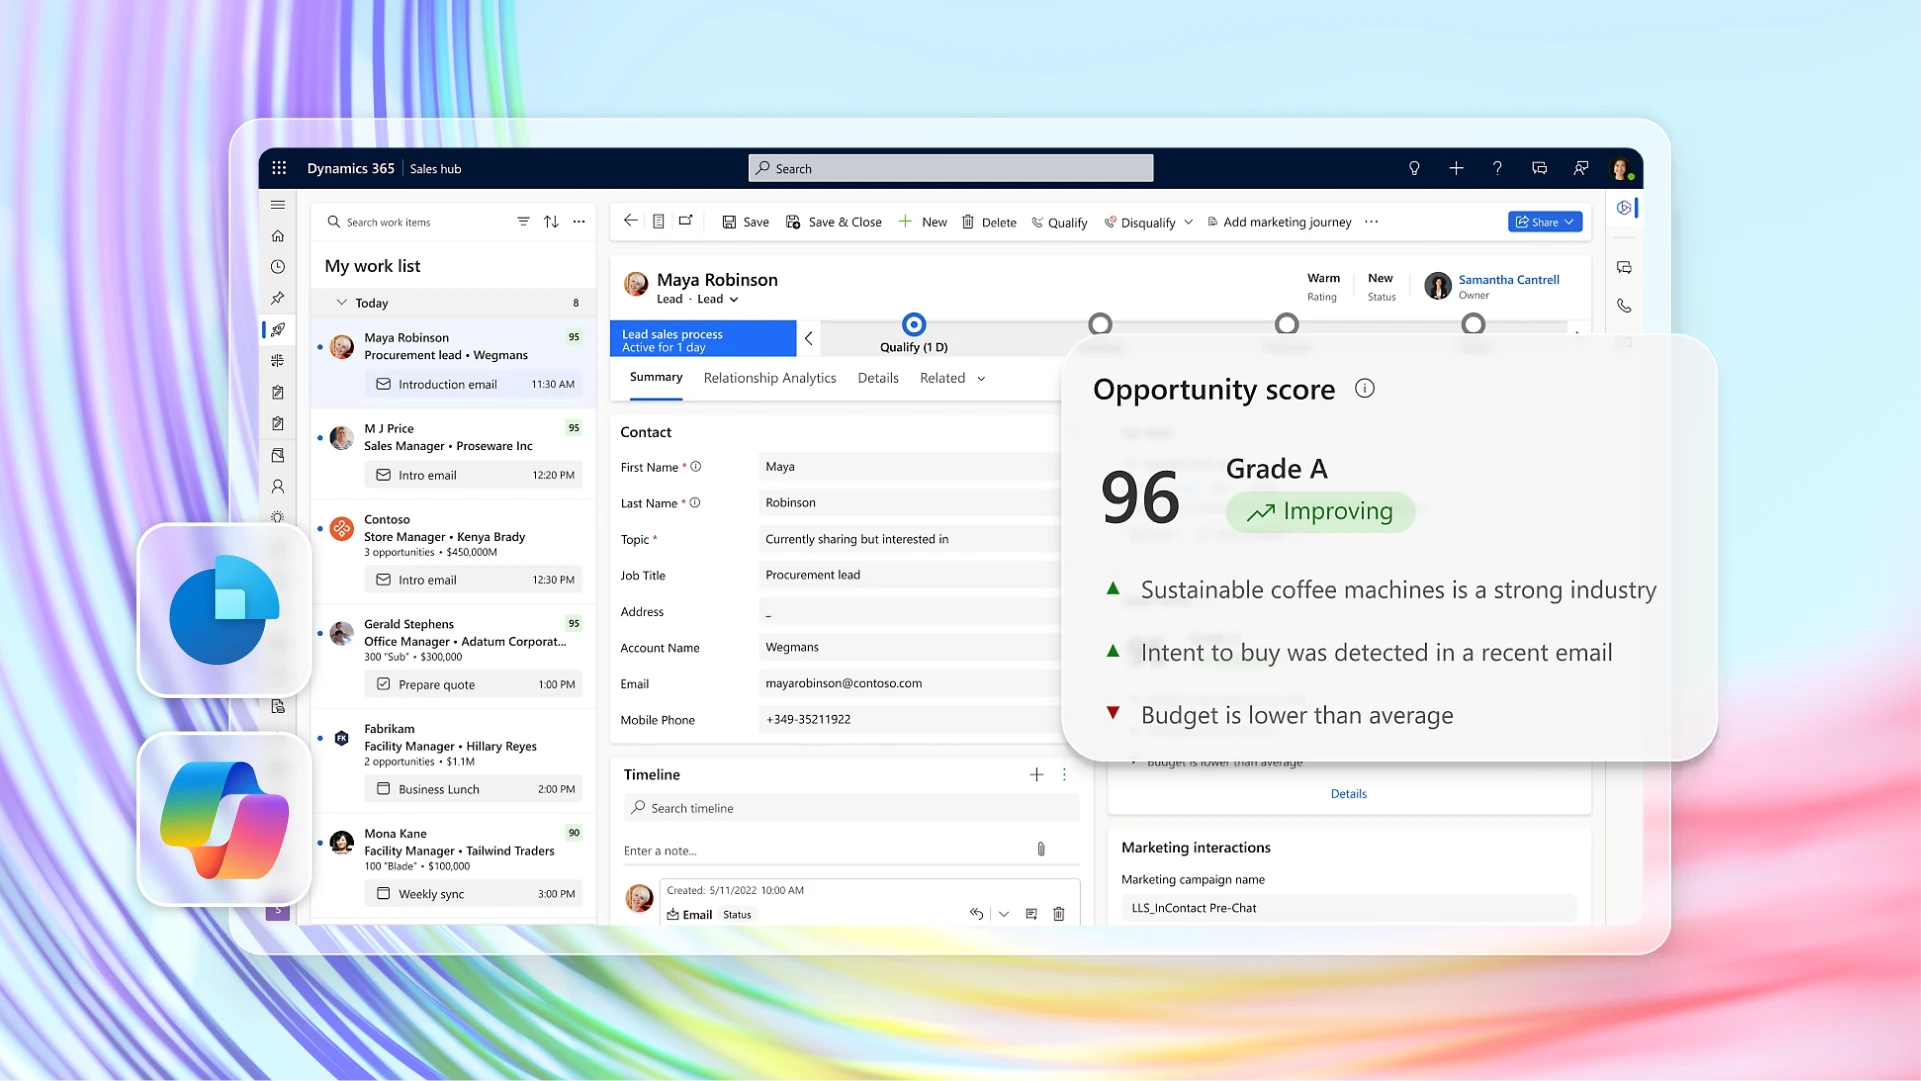This screenshot has height=1081, width=1921.
Task: Open the help question mark icon
Action: 1497,168
